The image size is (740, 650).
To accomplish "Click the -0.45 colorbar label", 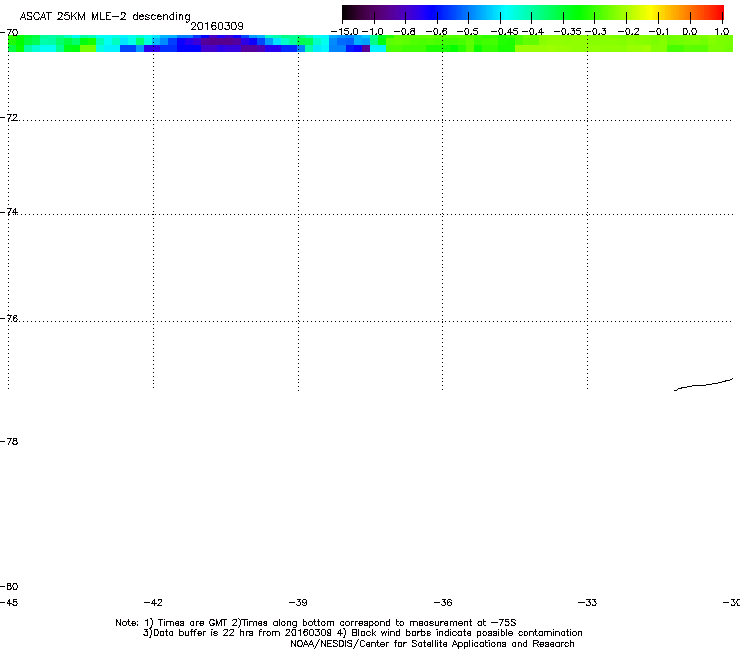I will 505,32.
